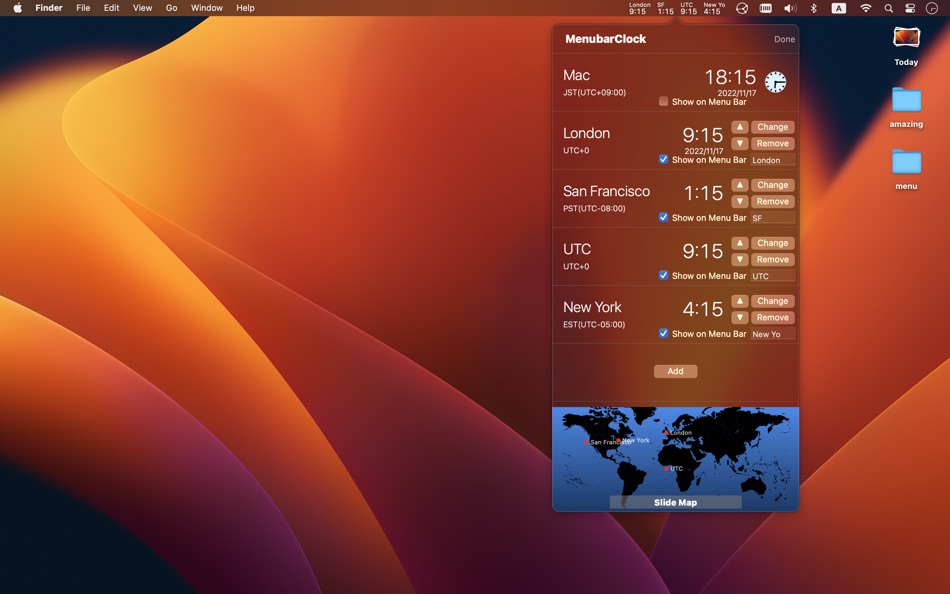The height and width of the screenshot is (594, 950).
Task: Uncheck Show on Menu Bar for San Francisco
Action: (x=663, y=217)
